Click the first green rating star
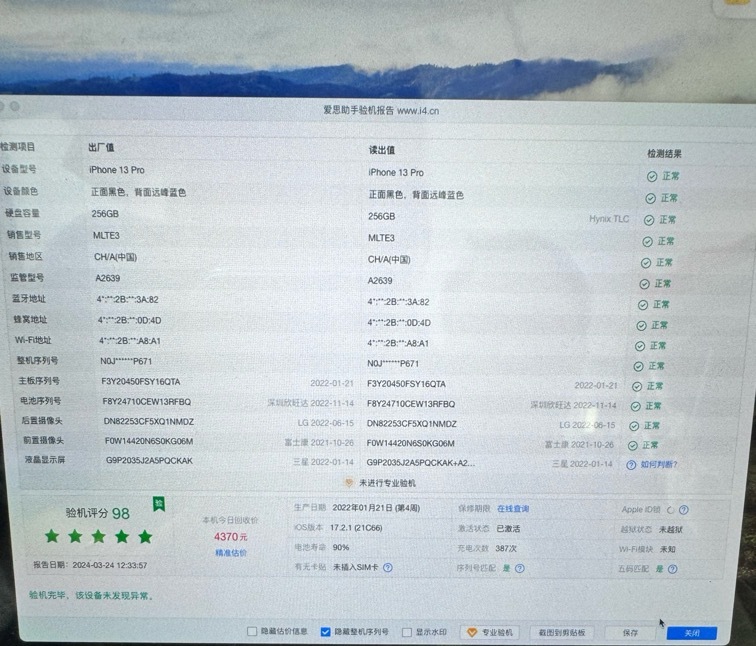The height and width of the screenshot is (646, 756). coord(52,536)
